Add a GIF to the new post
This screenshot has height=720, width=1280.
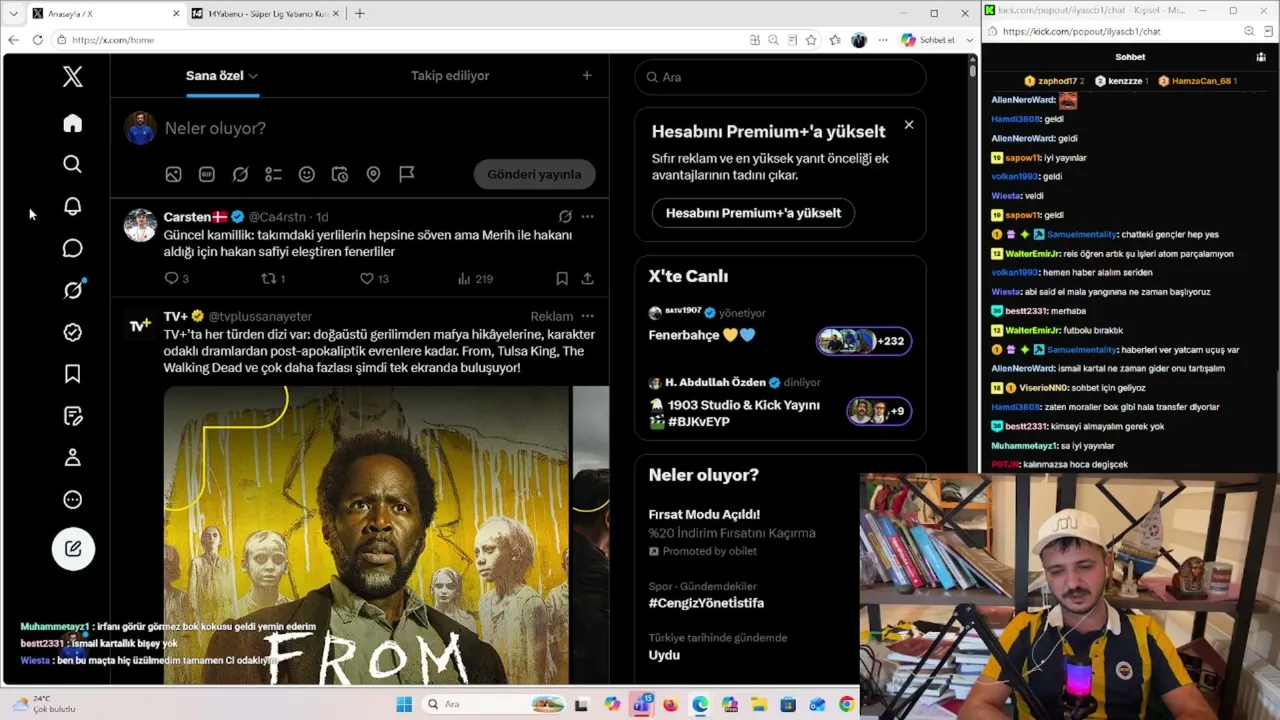pyautogui.click(x=207, y=174)
